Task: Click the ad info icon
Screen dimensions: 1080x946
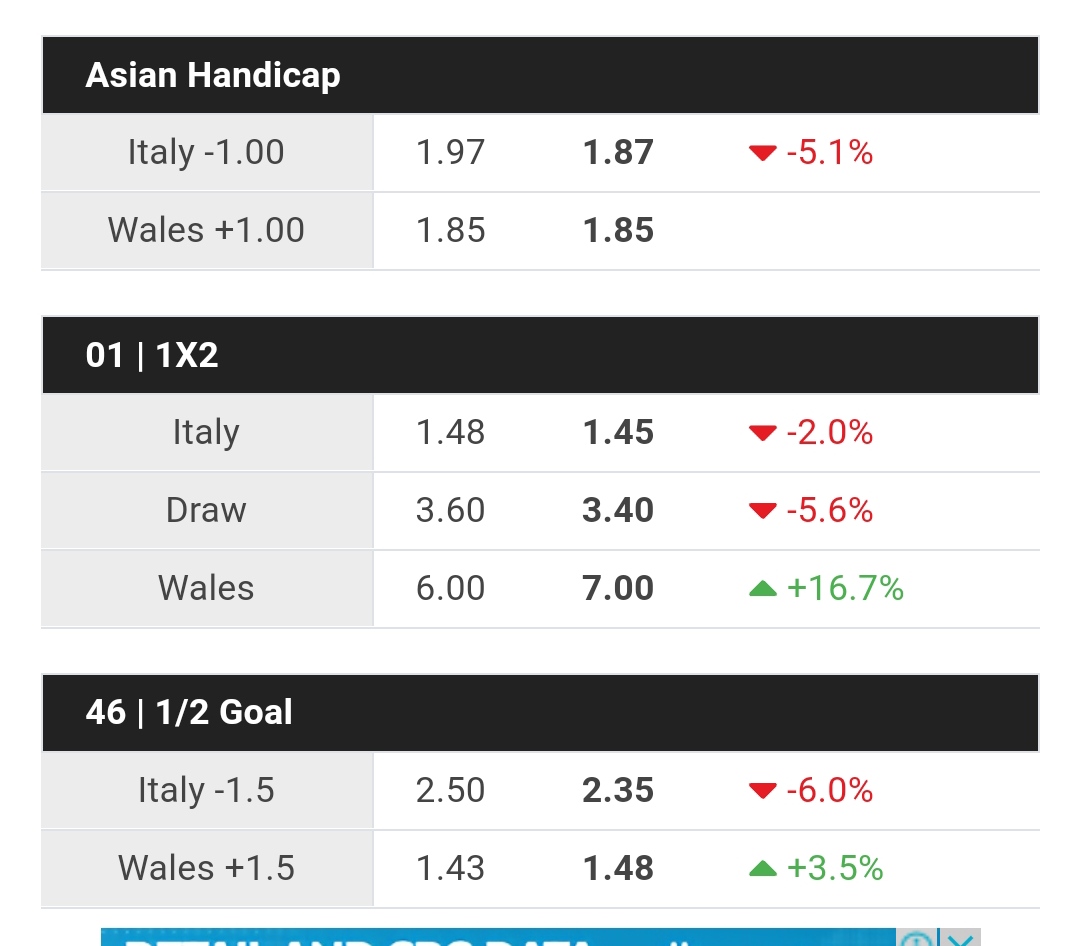Action: 917,938
